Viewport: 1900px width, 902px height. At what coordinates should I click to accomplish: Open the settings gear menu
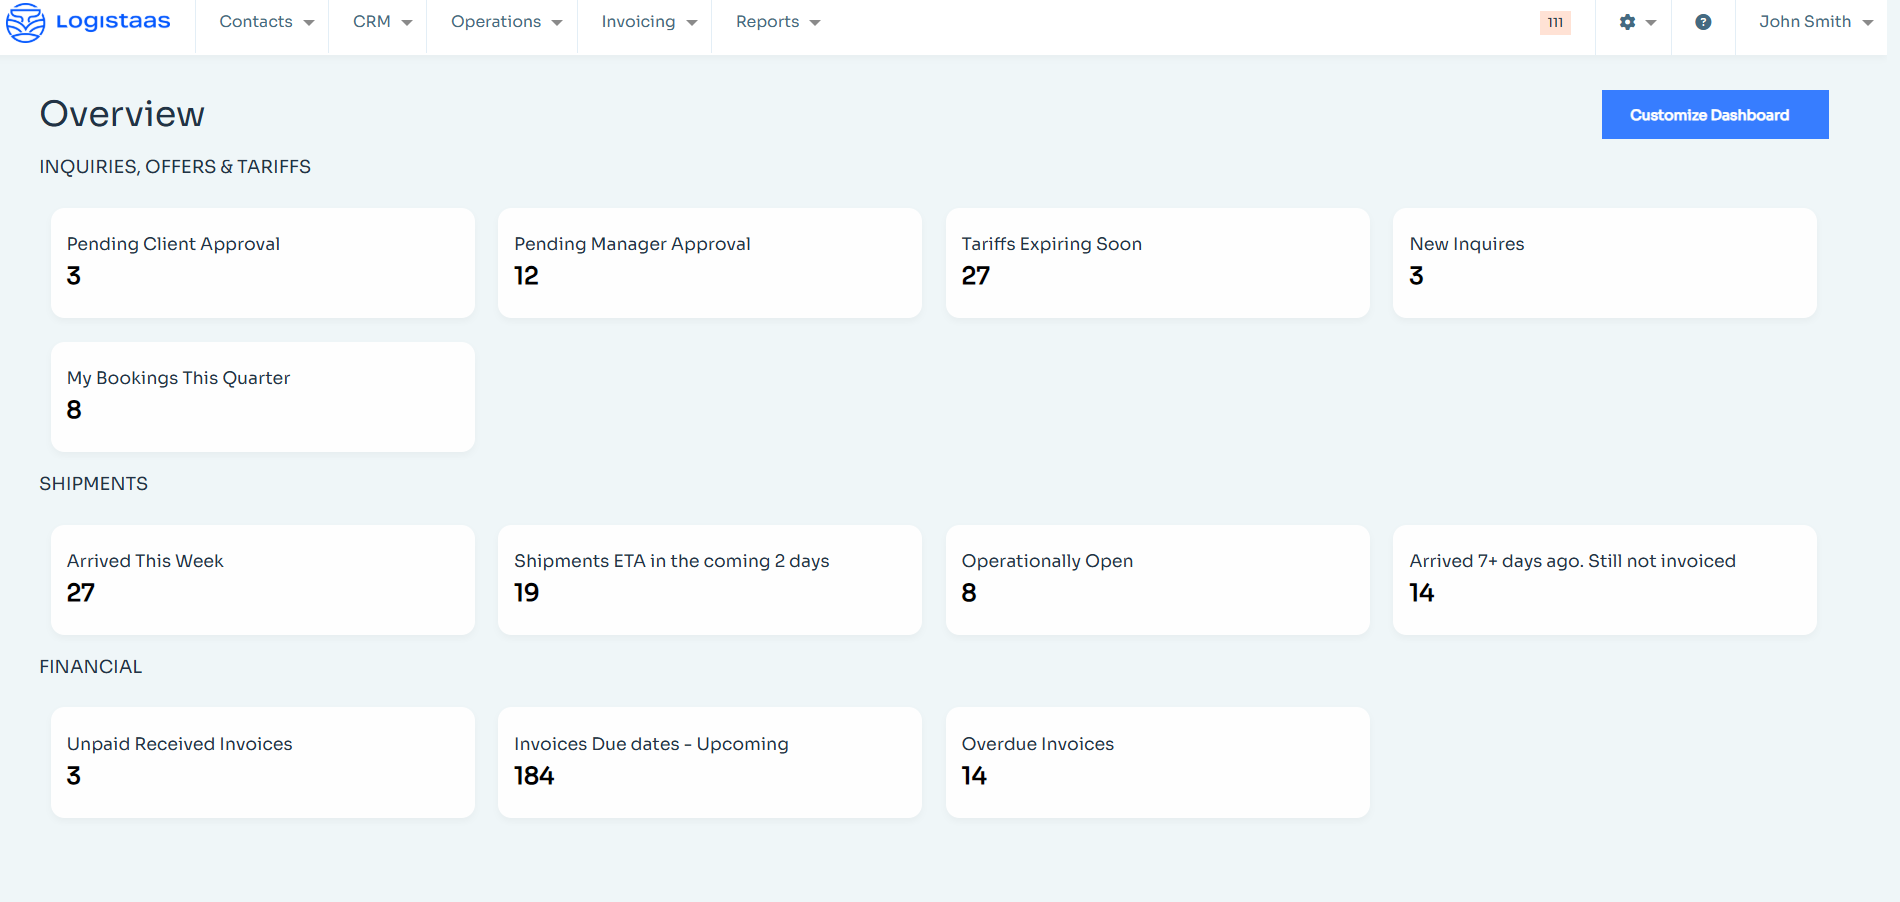click(1637, 22)
